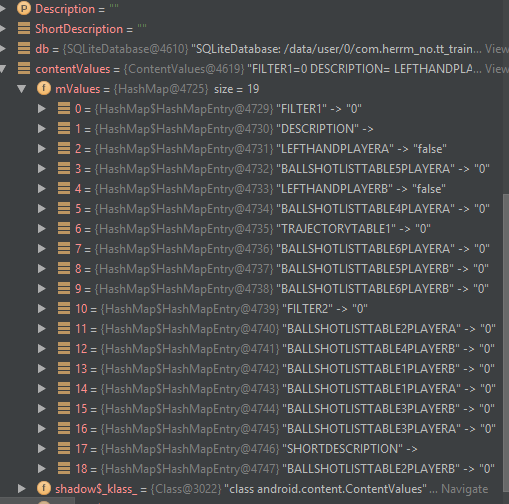The image size is (509, 504).
Task: Expand entry 10 containing FILTER2
Action: pos(42,309)
